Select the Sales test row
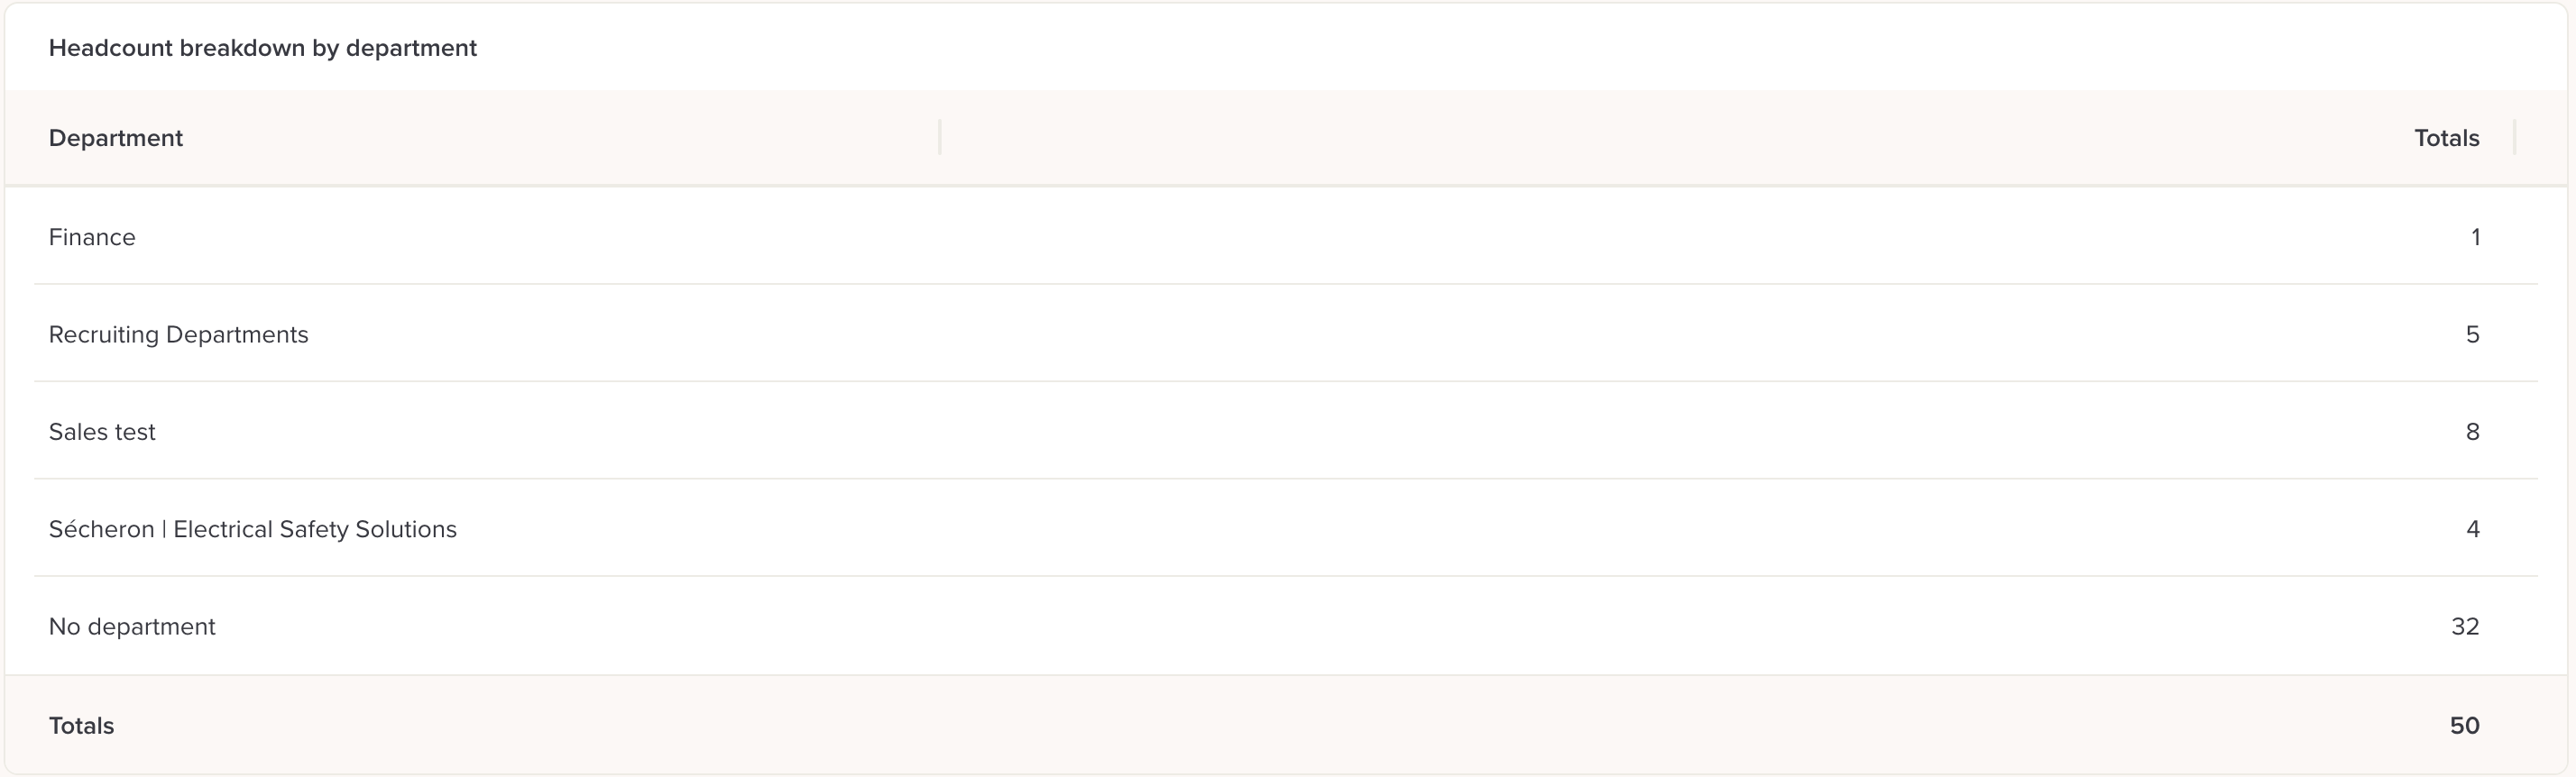This screenshot has width=2576, height=777. click(x=1286, y=431)
